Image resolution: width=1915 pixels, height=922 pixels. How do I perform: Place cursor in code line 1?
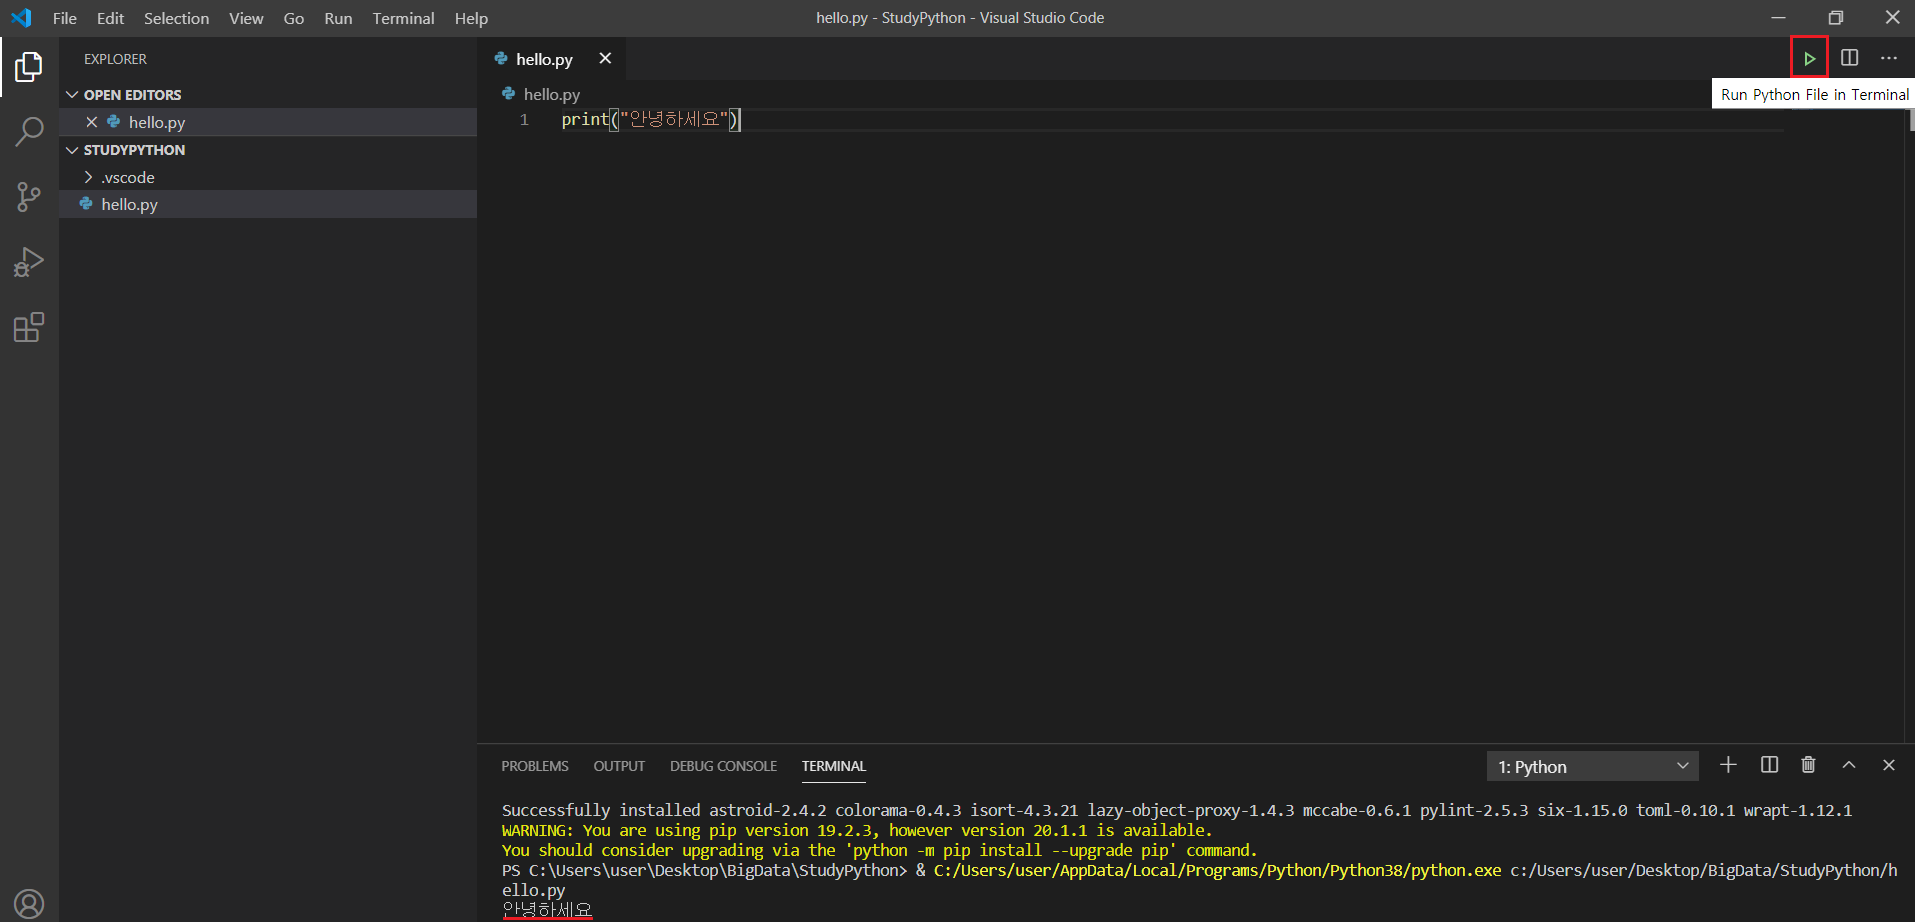point(650,120)
